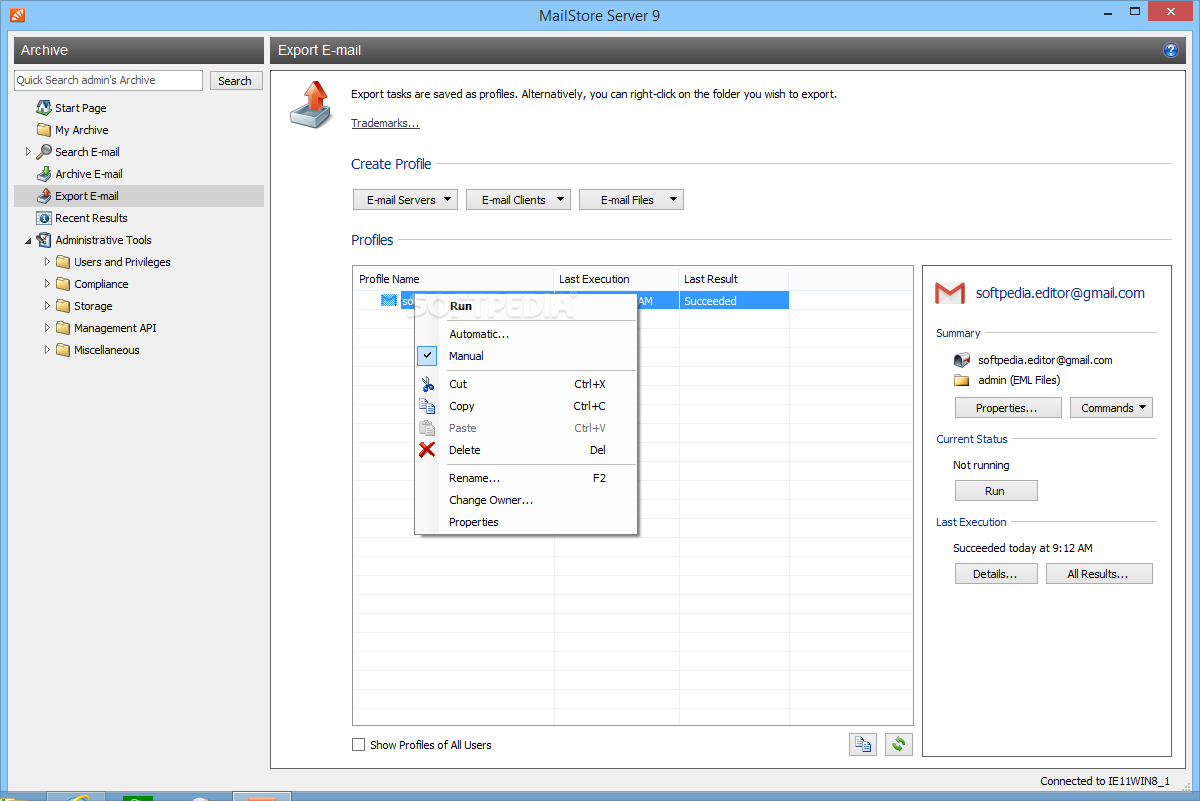Open the Commands dropdown
1200x801 pixels.
[x=1111, y=408]
